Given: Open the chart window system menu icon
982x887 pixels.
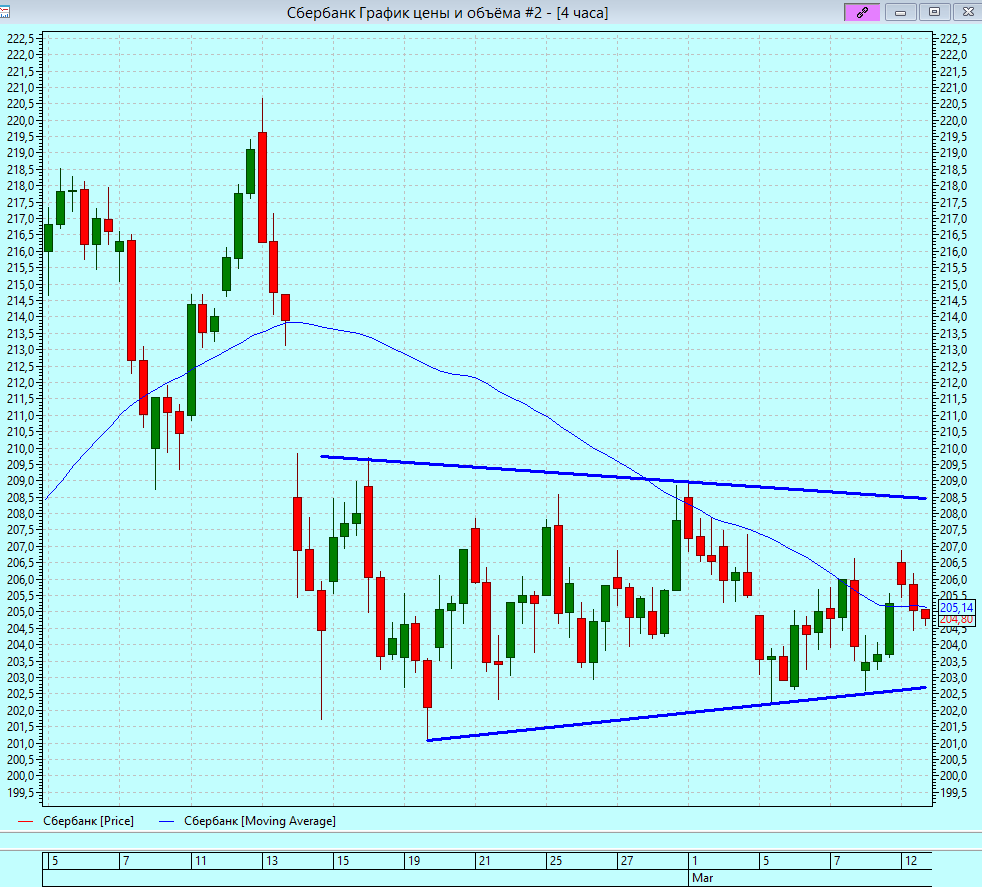Looking at the screenshot, I should point(4,11).
